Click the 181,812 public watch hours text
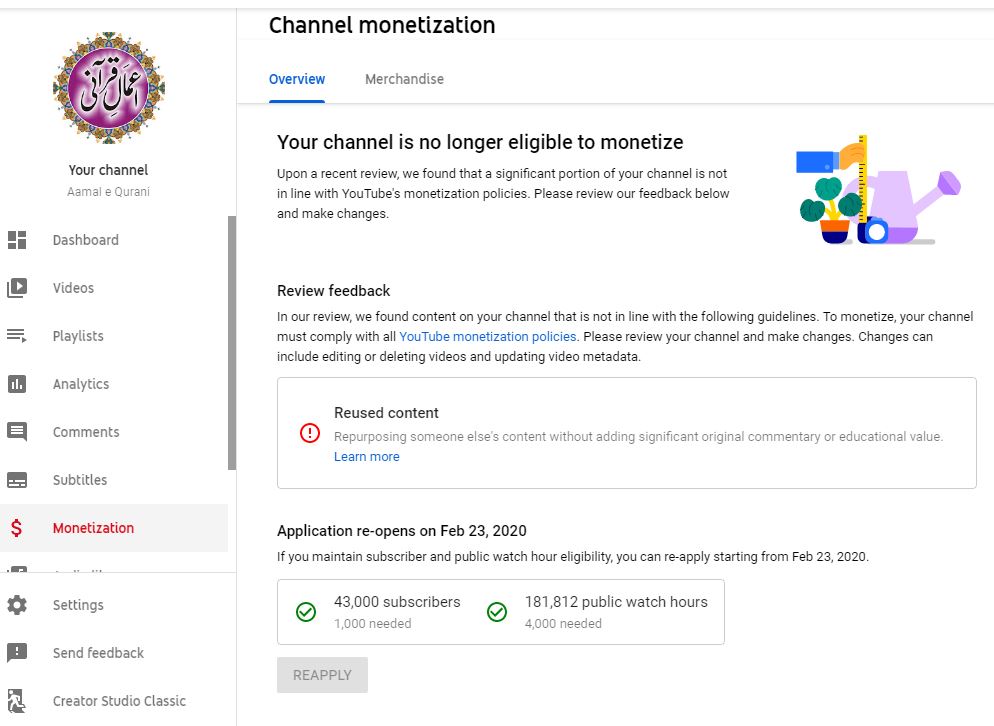Screen dimensions: 994x726 click(616, 602)
